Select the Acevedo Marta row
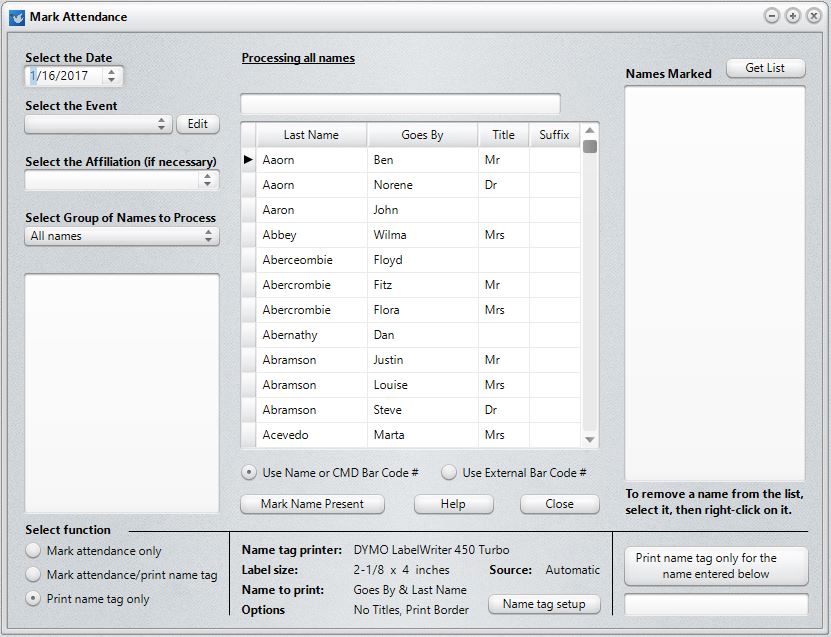The height and width of the screenshot is (637, 831). click(x=411, y=435)
